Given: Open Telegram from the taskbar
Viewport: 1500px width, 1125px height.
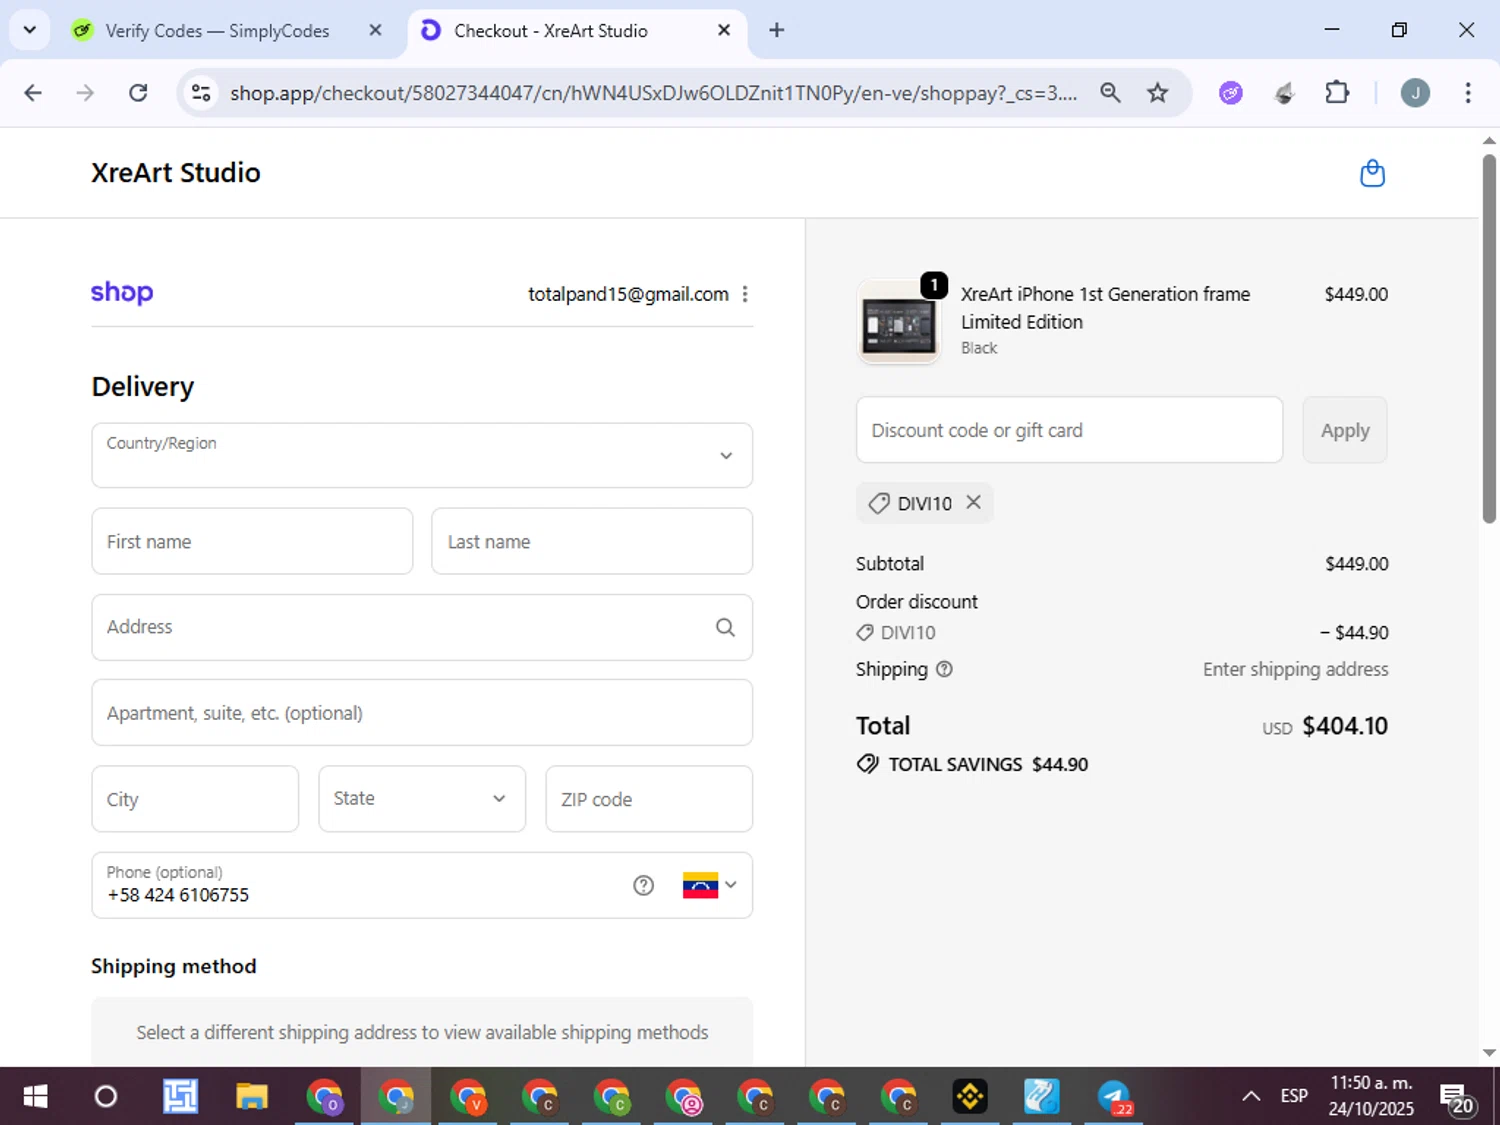Looking at the screenshot, I should pyautogui.click(x=1114, y=1097).
